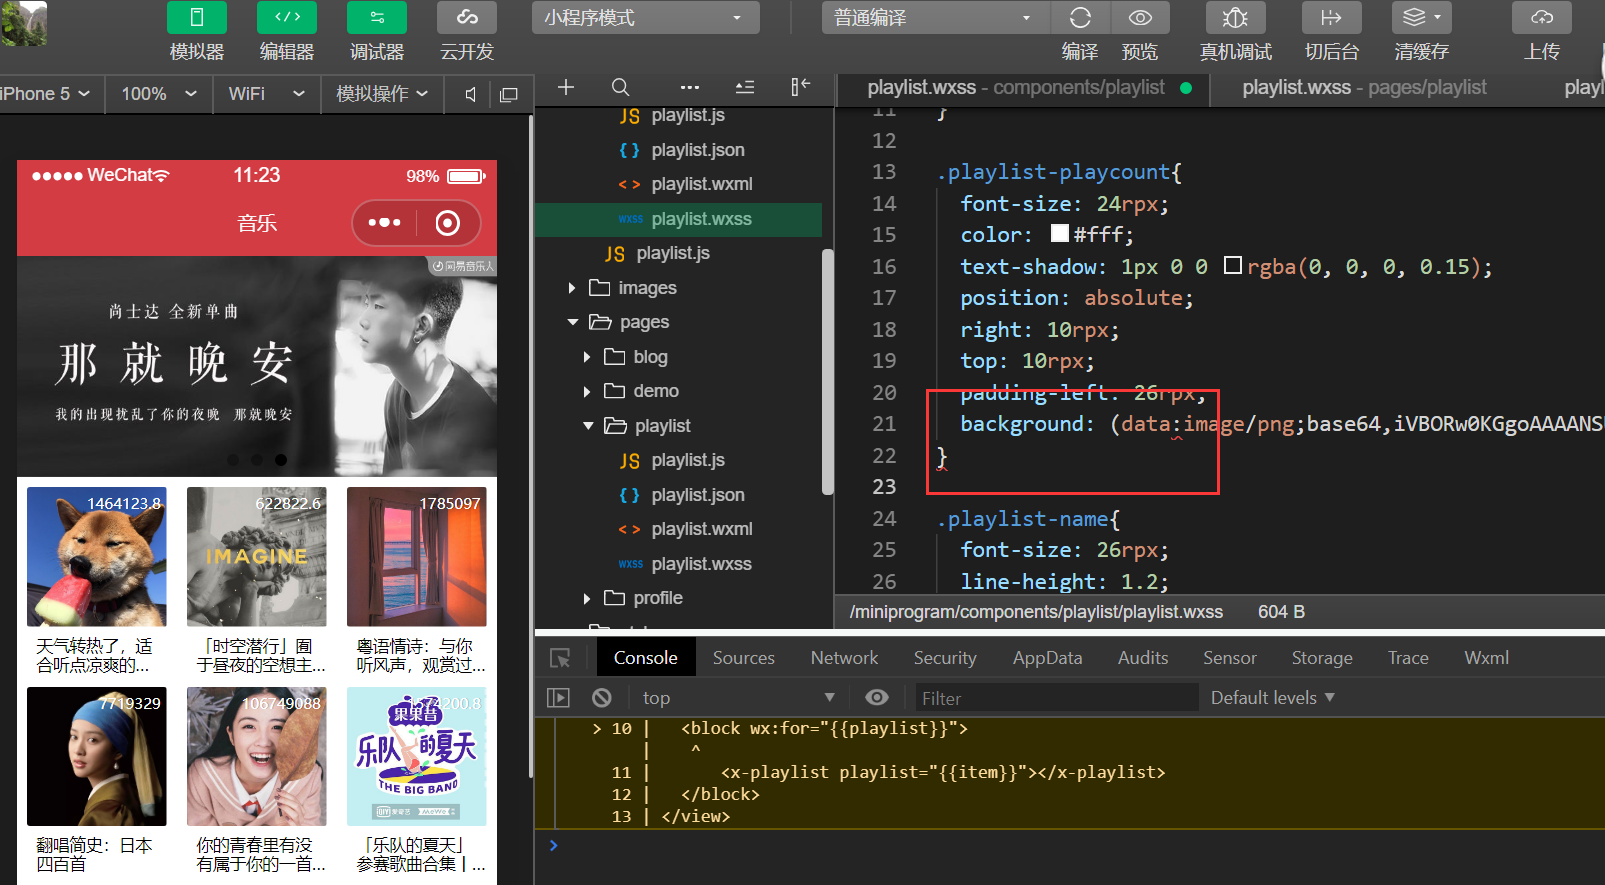This screenshot has width=1605, height=885.
Task: Detach the simulator into a separate window
Action: (509, 94)
